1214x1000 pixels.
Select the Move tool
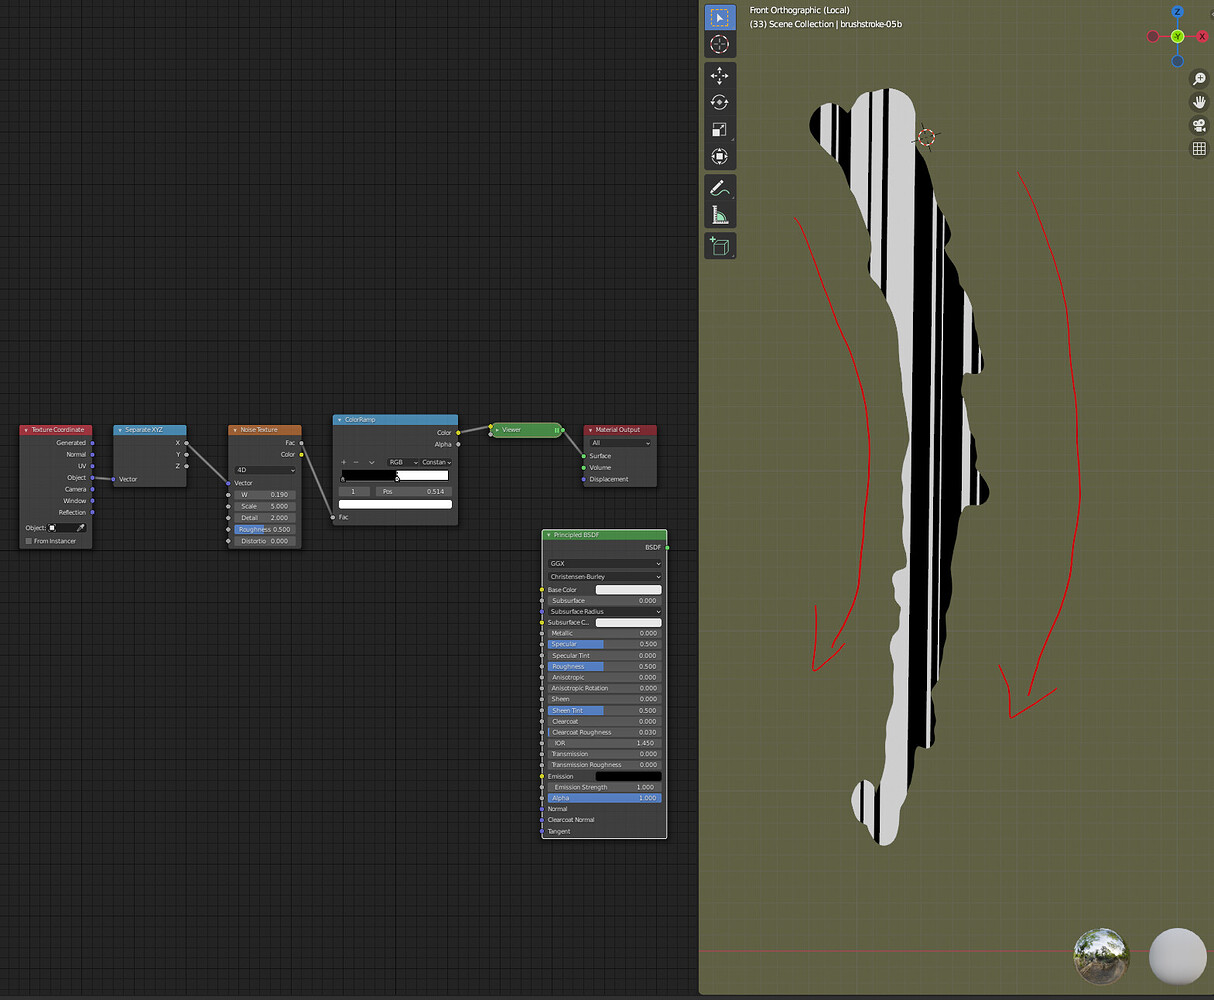pos(720,75)
